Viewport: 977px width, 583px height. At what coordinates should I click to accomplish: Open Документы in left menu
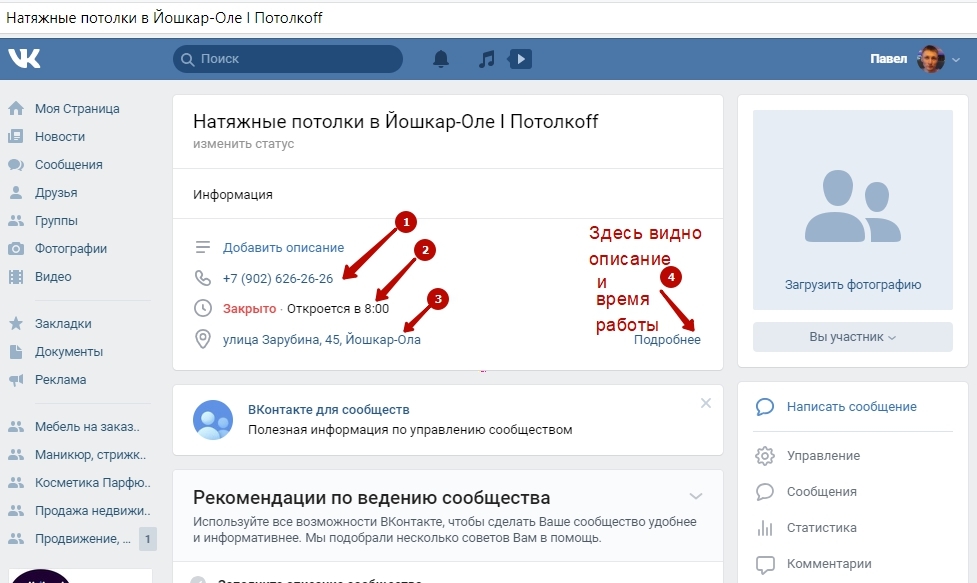tap(69, 351)
